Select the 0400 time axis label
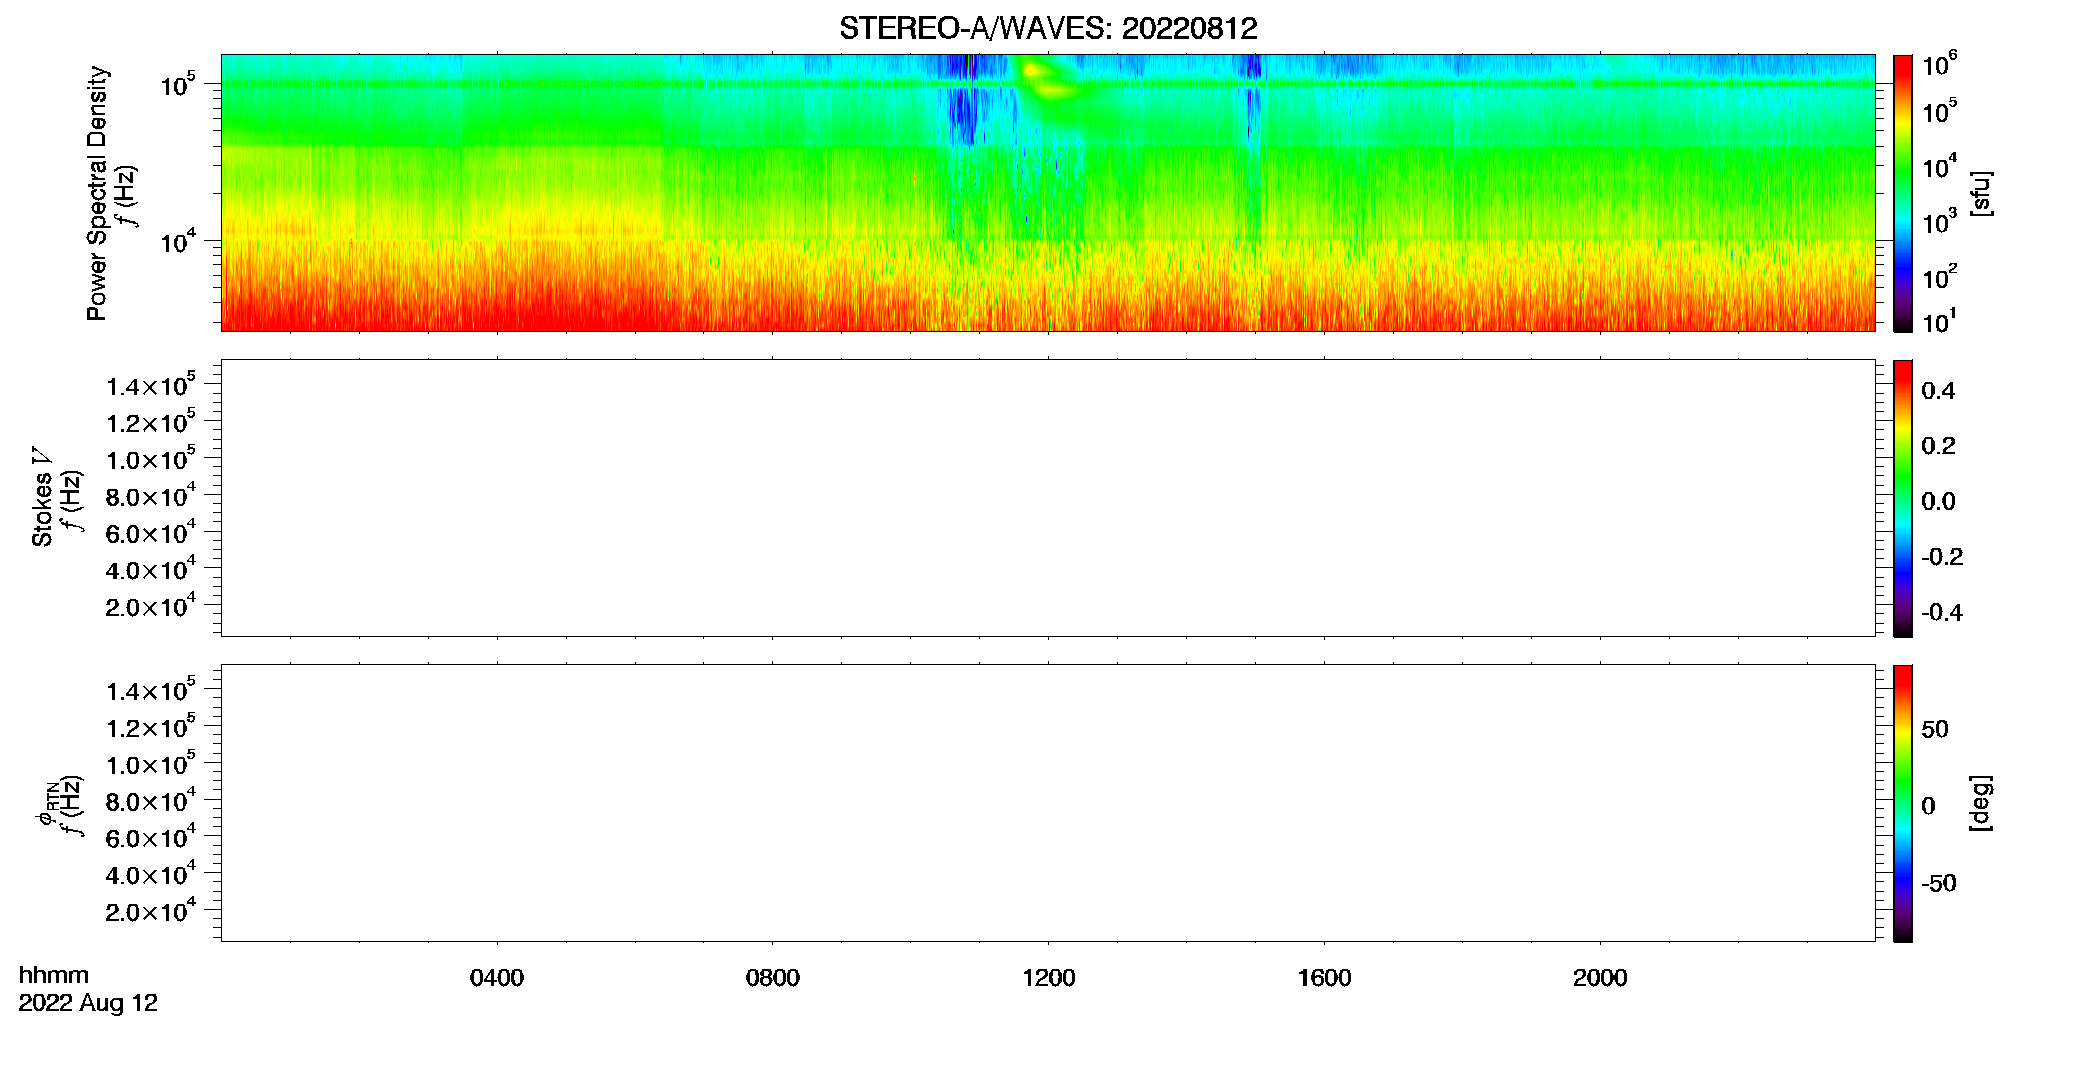This screenshot has height=1080, width=2096. (x=497, y=978)
